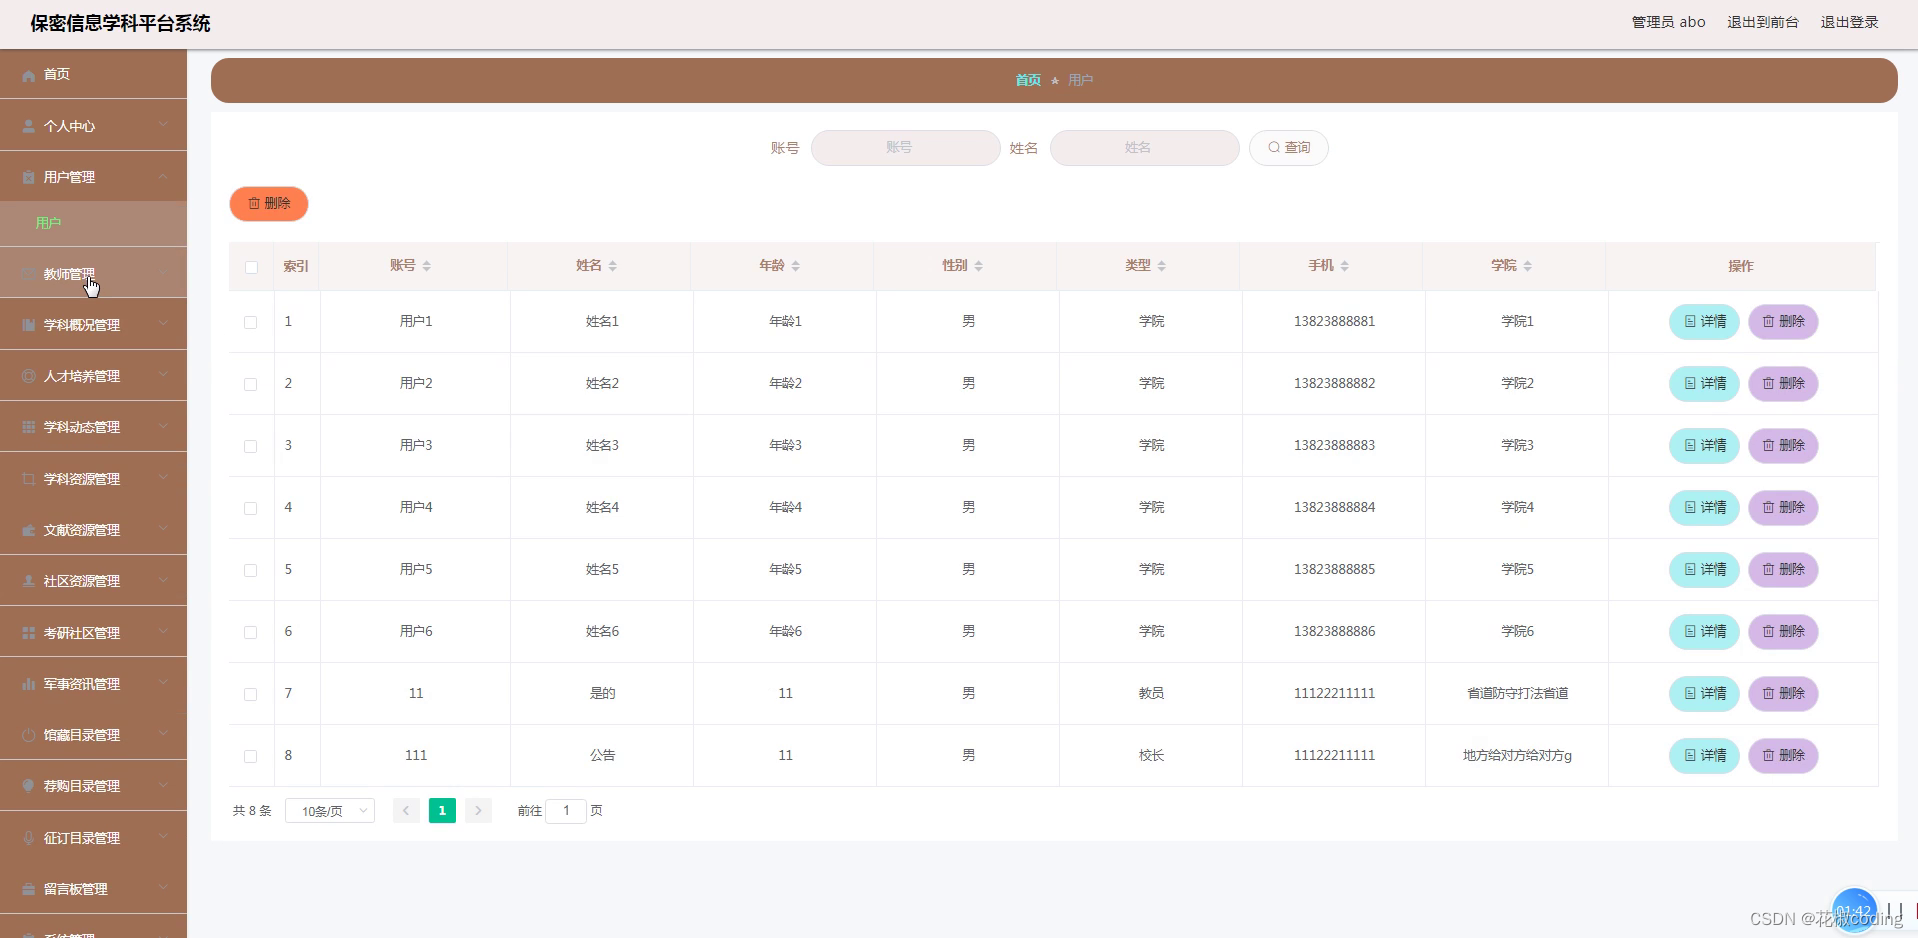Click the icon beside 文献资源管理
The height and width of the screenshot is (938, 1918).
(x=28, y=530)
